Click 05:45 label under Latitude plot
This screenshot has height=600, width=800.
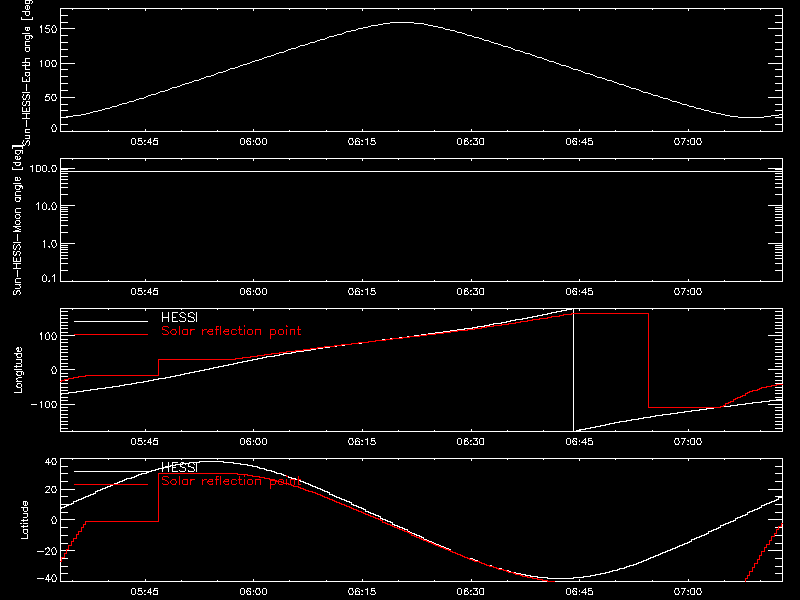(144, 592)
